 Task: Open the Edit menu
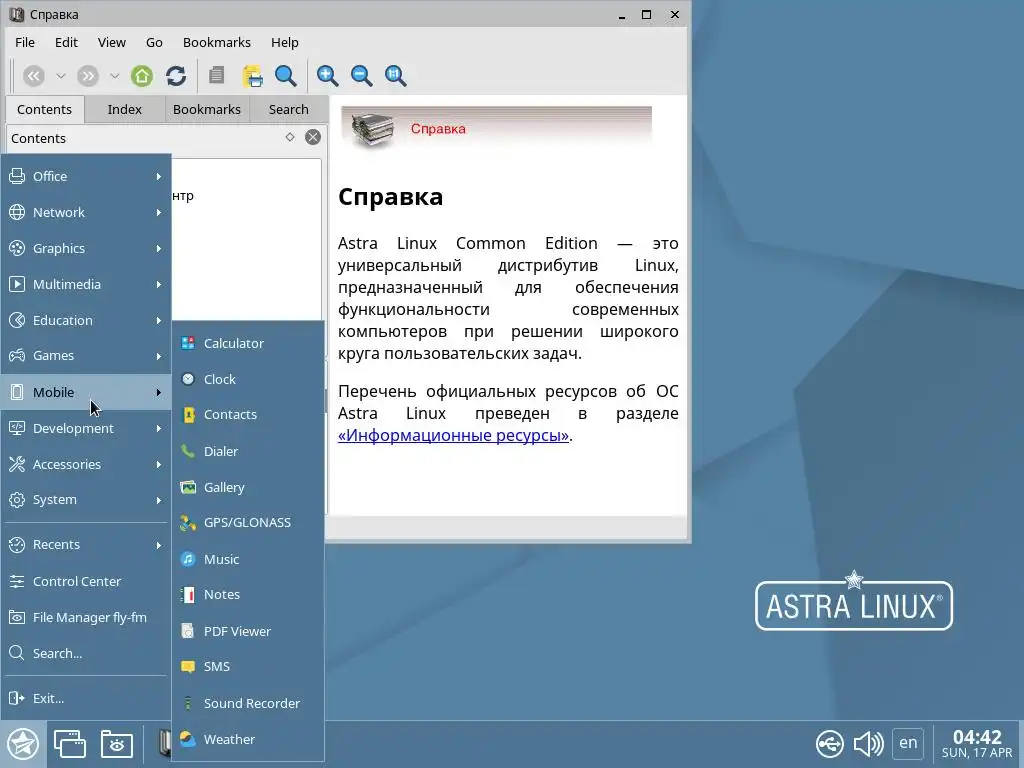coord(66,42)
